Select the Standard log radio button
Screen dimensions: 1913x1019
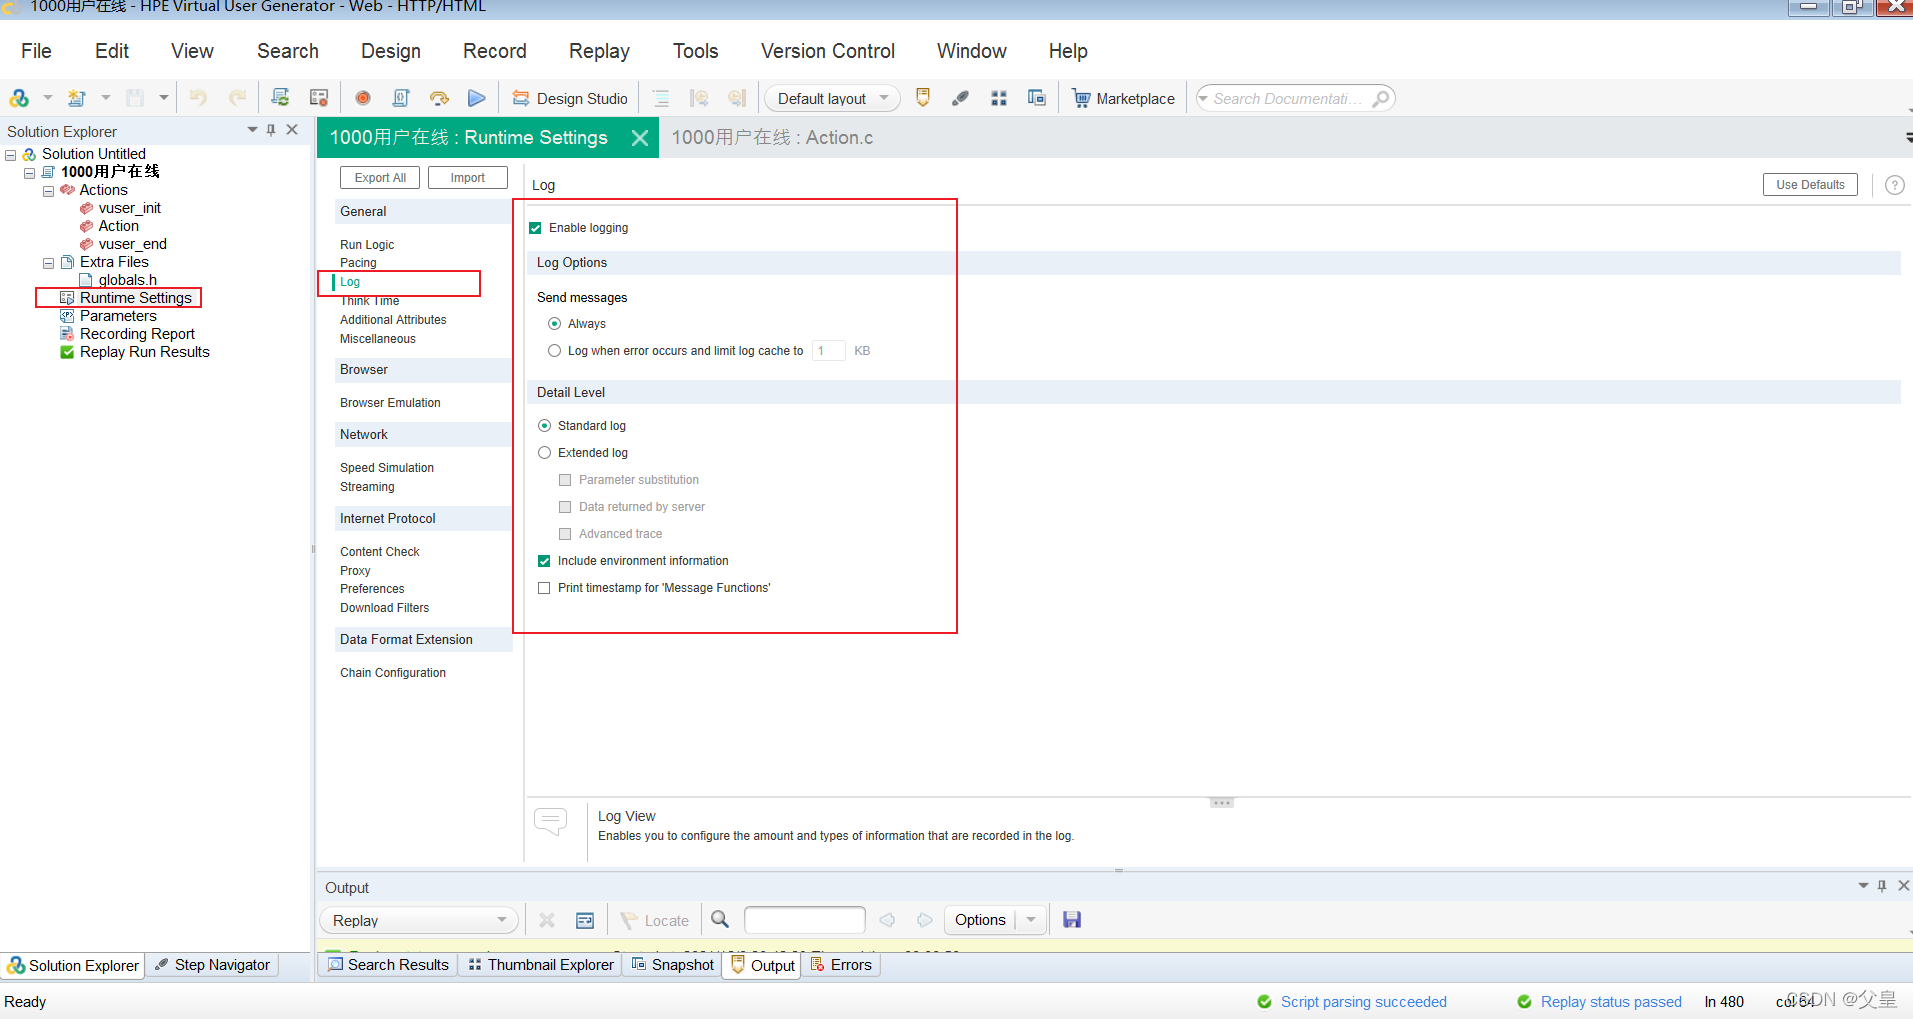coord(544,426)
